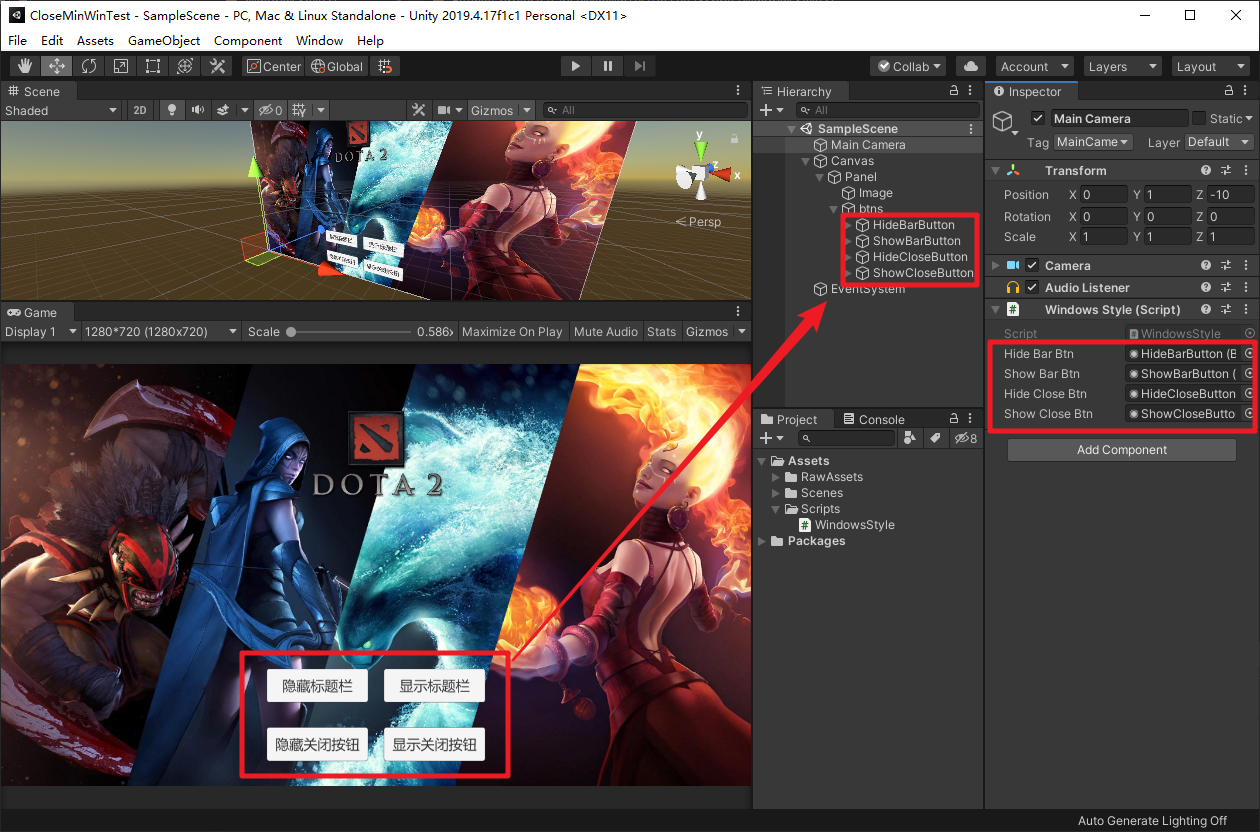
Task: Uncheck Main Camera active checkbox
Action: point(1038,118)
